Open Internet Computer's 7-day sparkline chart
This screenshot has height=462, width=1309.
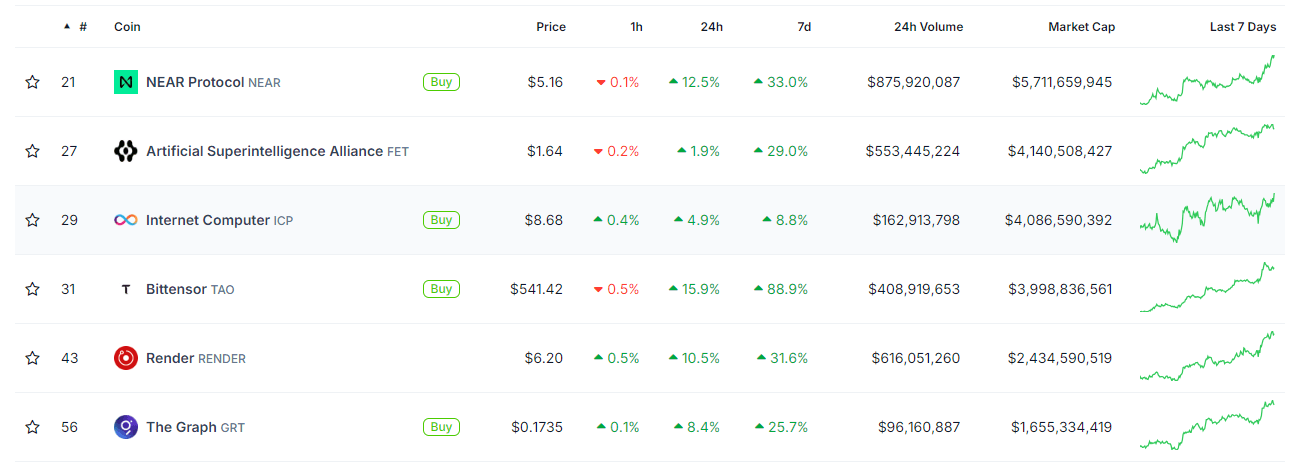1207,218
